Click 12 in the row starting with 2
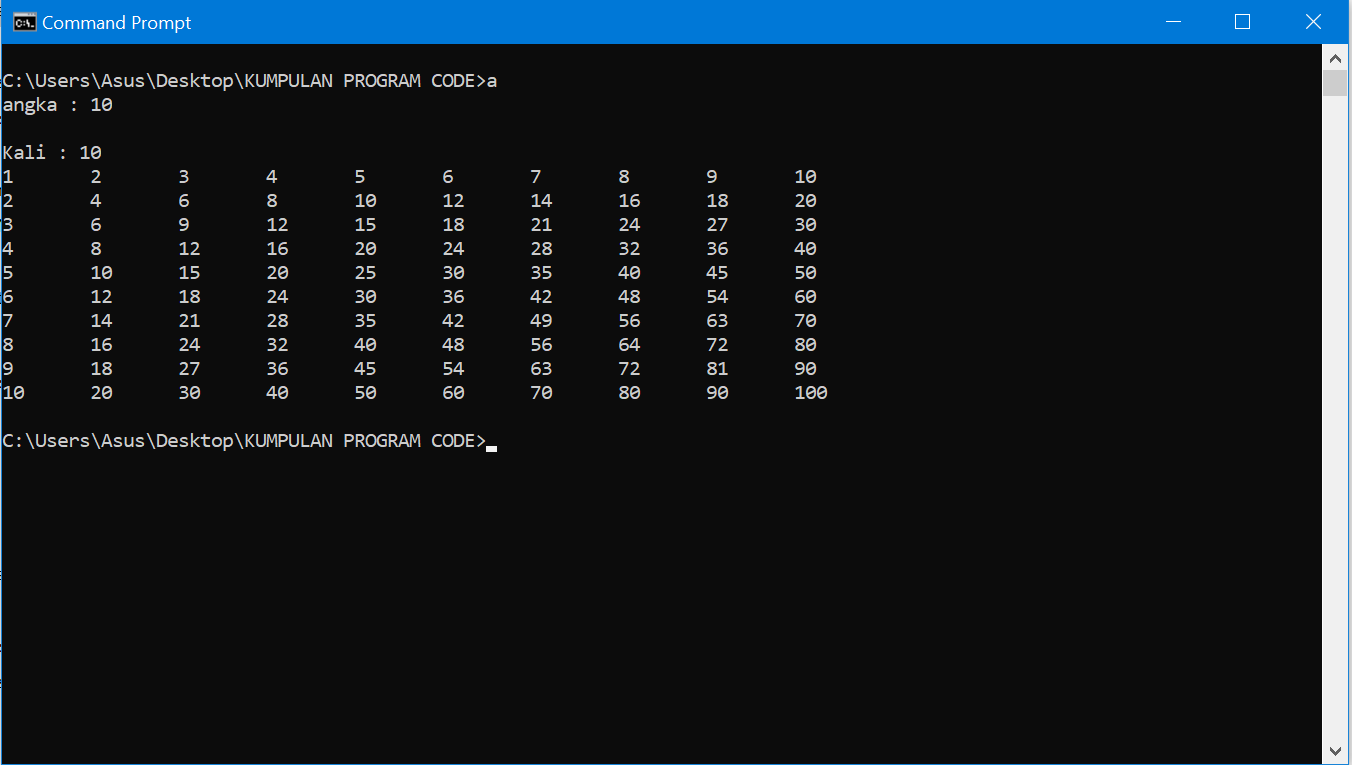 pyautogui.click(x=453, y=201)
